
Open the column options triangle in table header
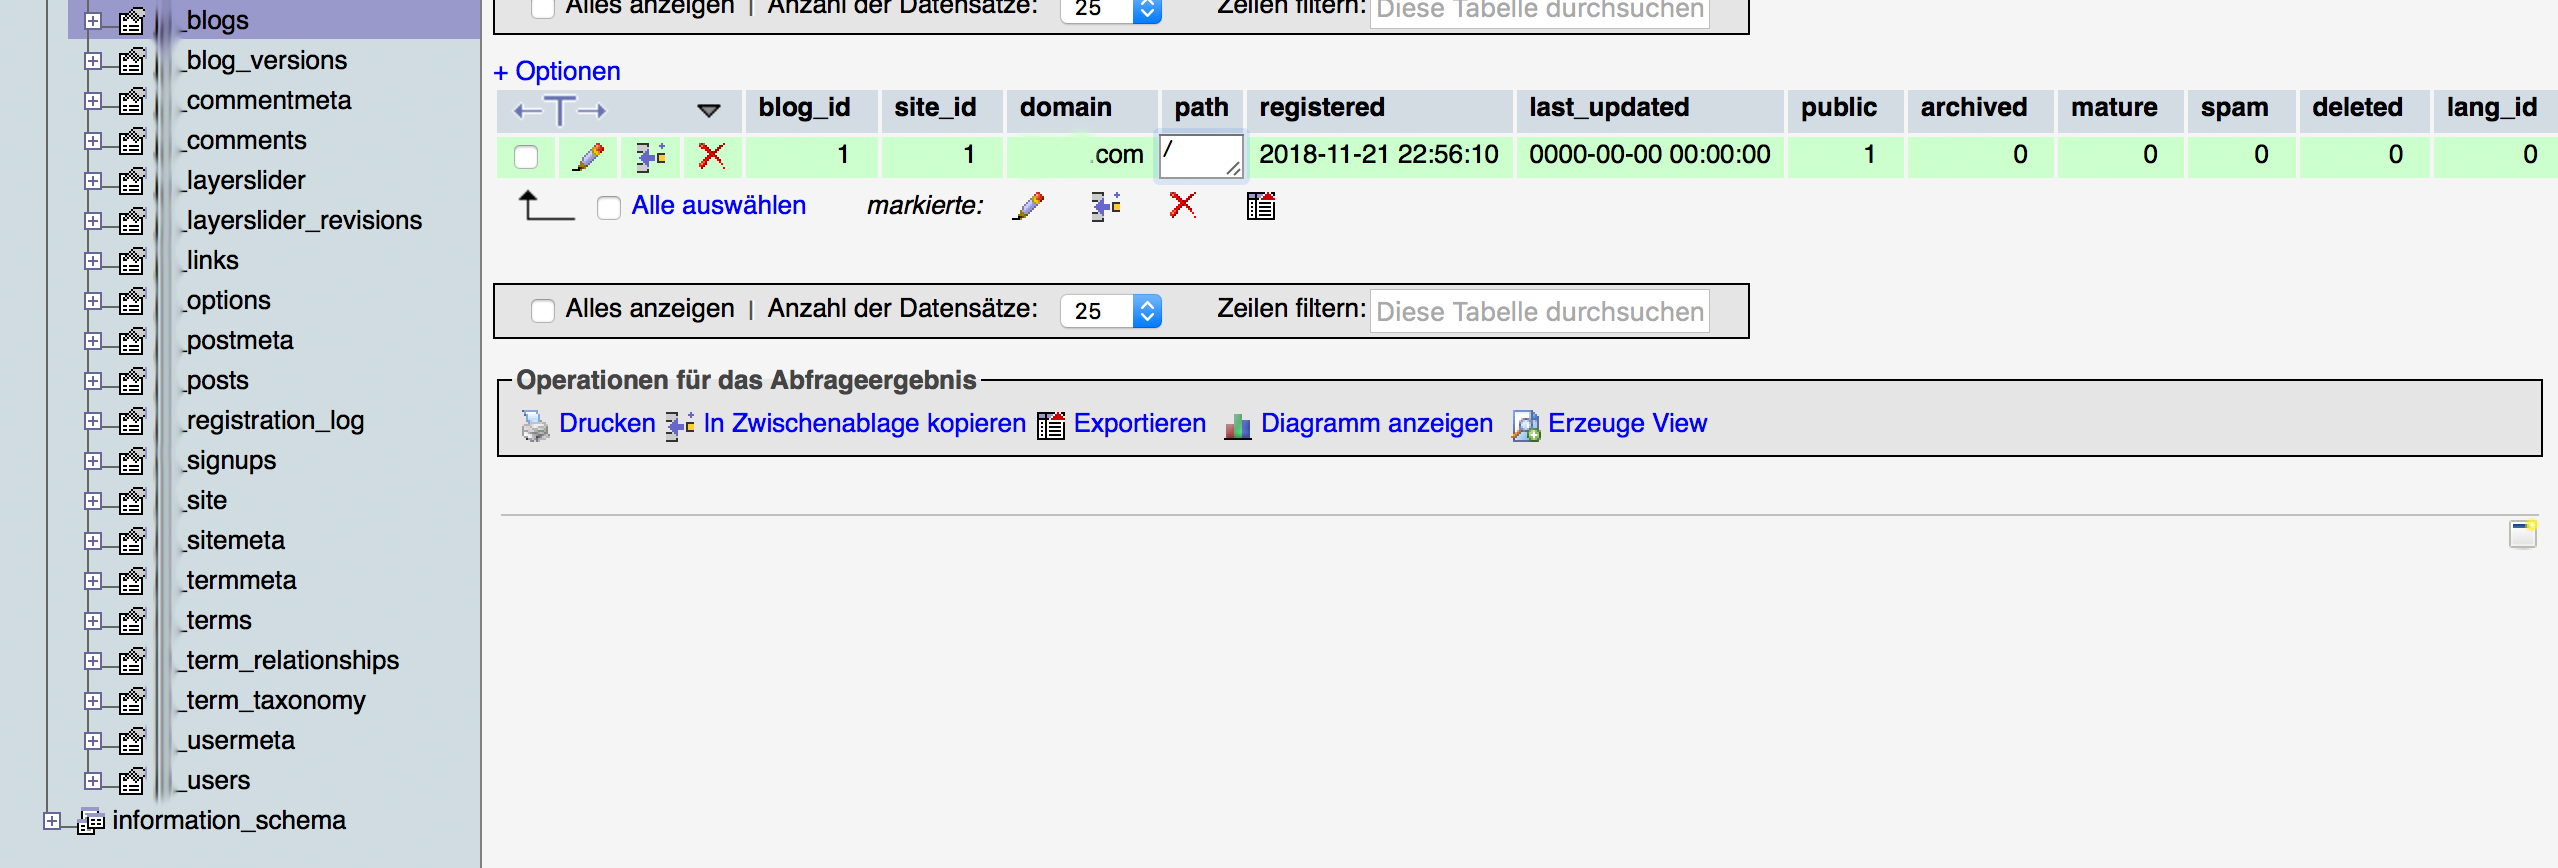tap(709, 110)
